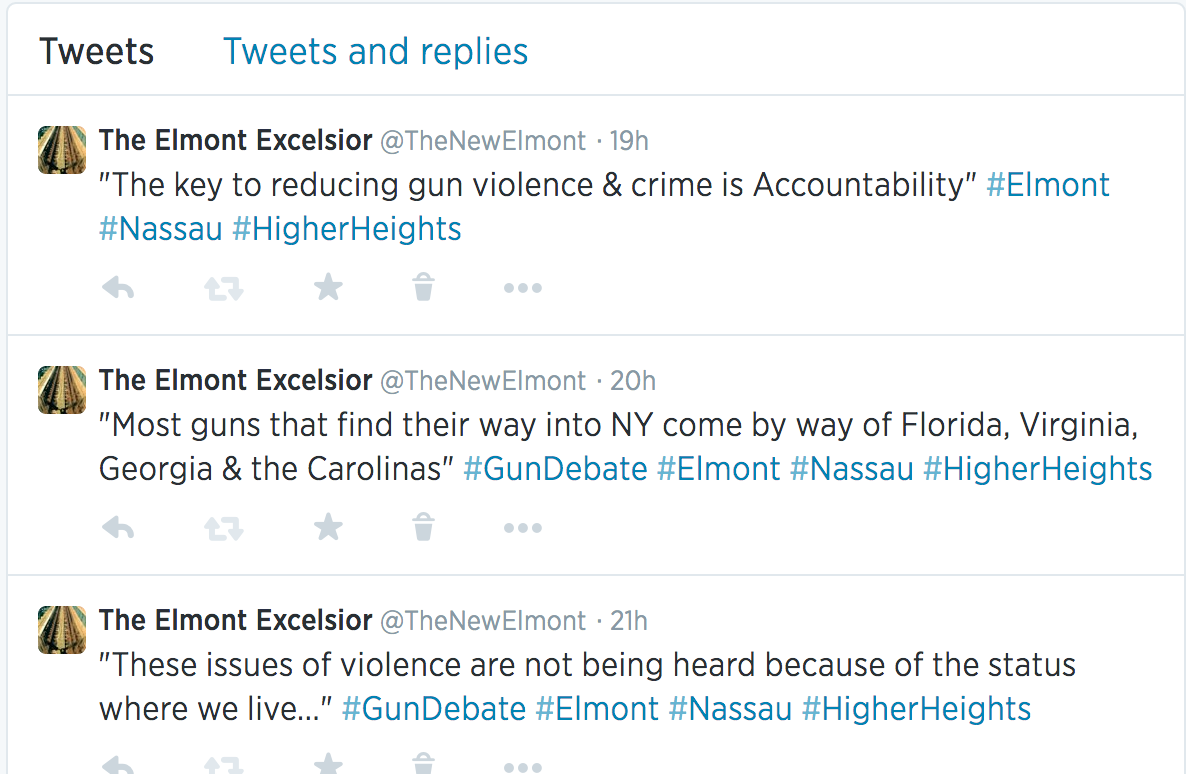Open #GunDebate hashtag in the 20h tweet
This screenshot has width=1186, height=774.
555,469
